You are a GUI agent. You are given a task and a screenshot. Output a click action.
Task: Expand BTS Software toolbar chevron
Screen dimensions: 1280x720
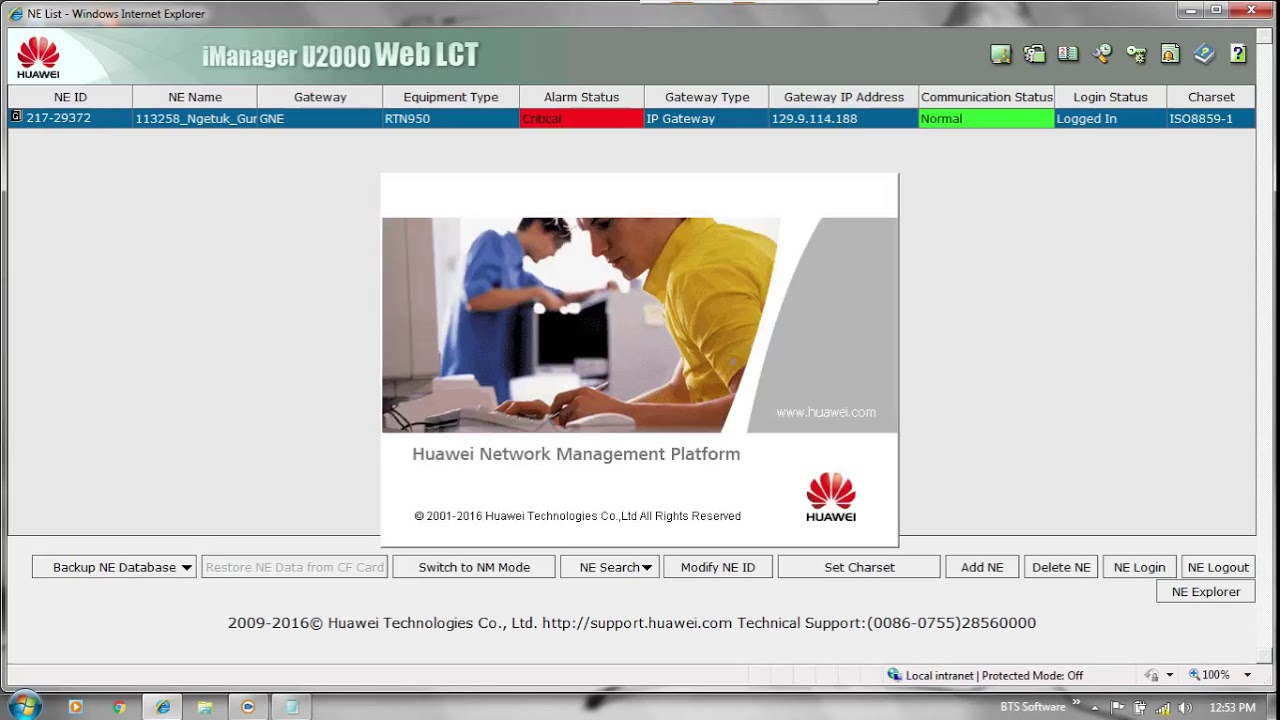point(1077,704)
